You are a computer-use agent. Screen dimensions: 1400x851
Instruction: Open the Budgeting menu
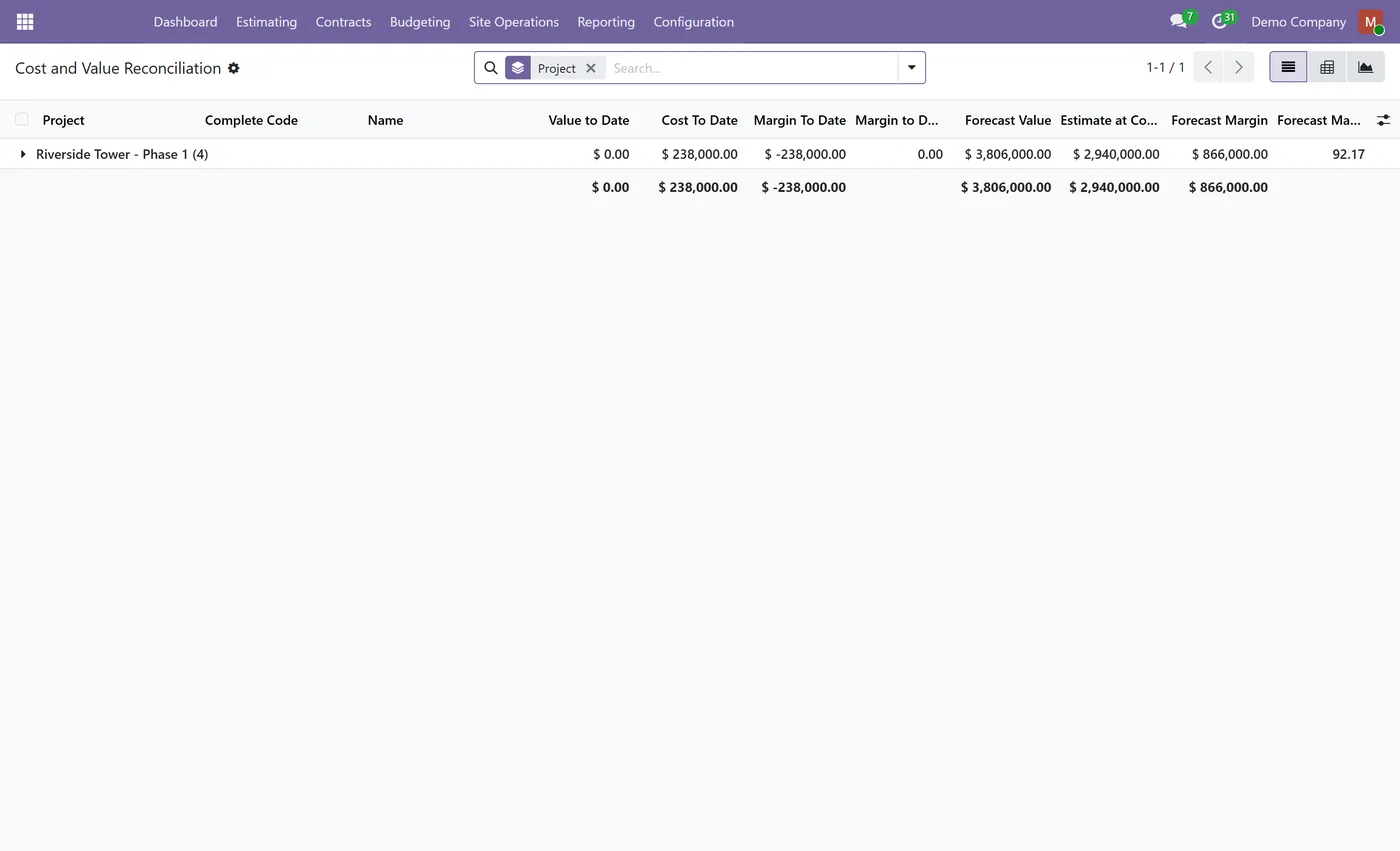pyautogui.click(x=420, y=21)
